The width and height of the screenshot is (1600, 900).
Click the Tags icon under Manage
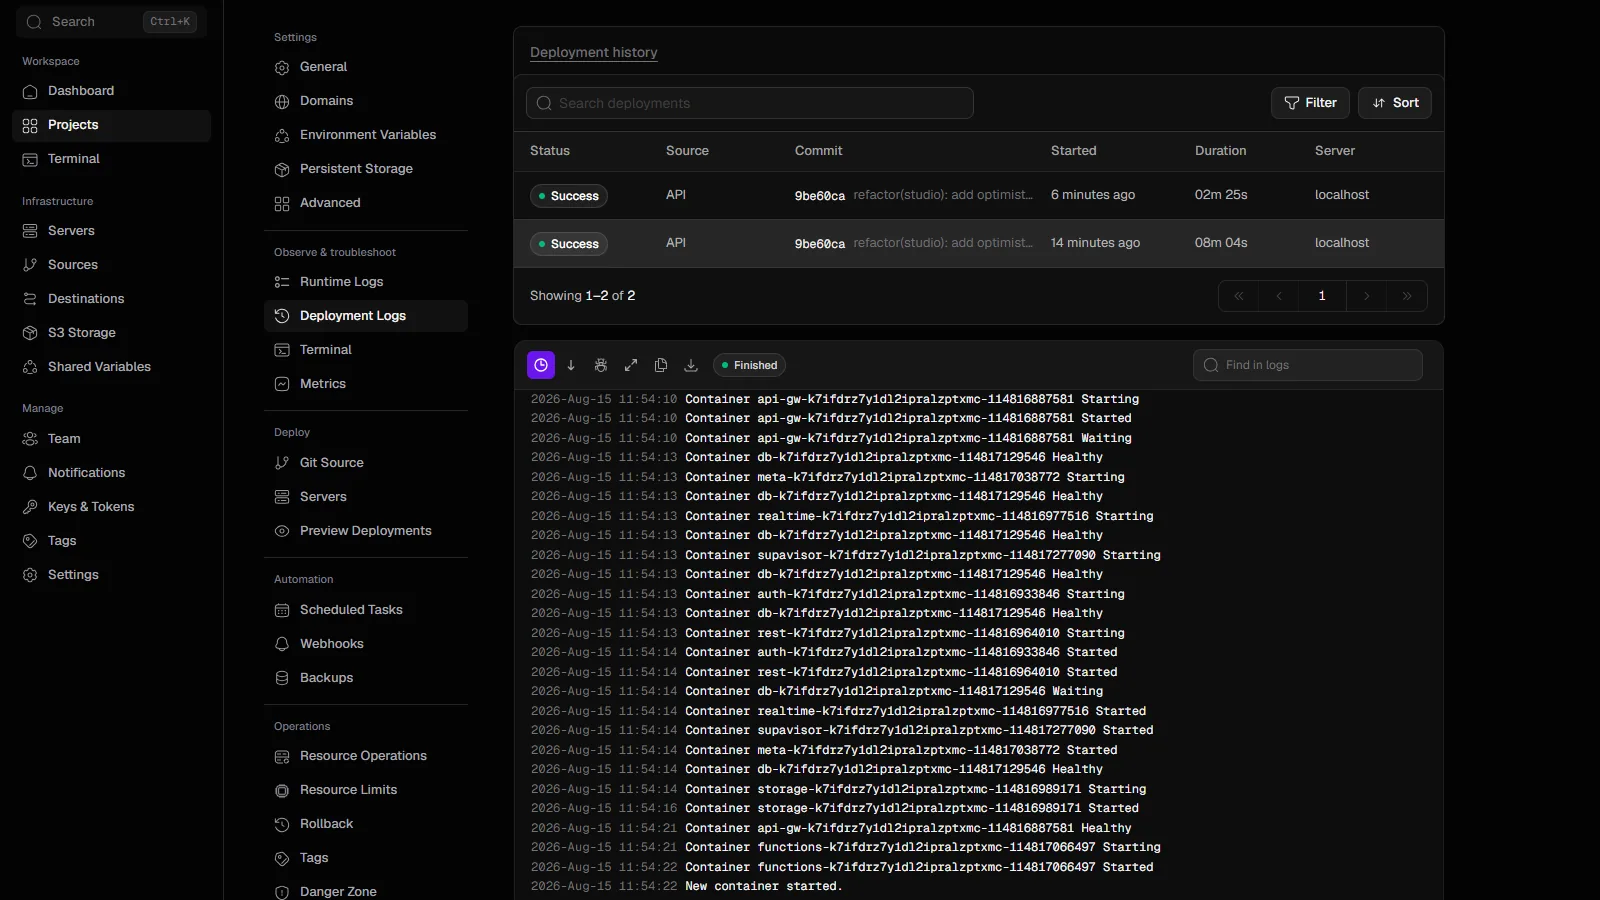point(30,541)
